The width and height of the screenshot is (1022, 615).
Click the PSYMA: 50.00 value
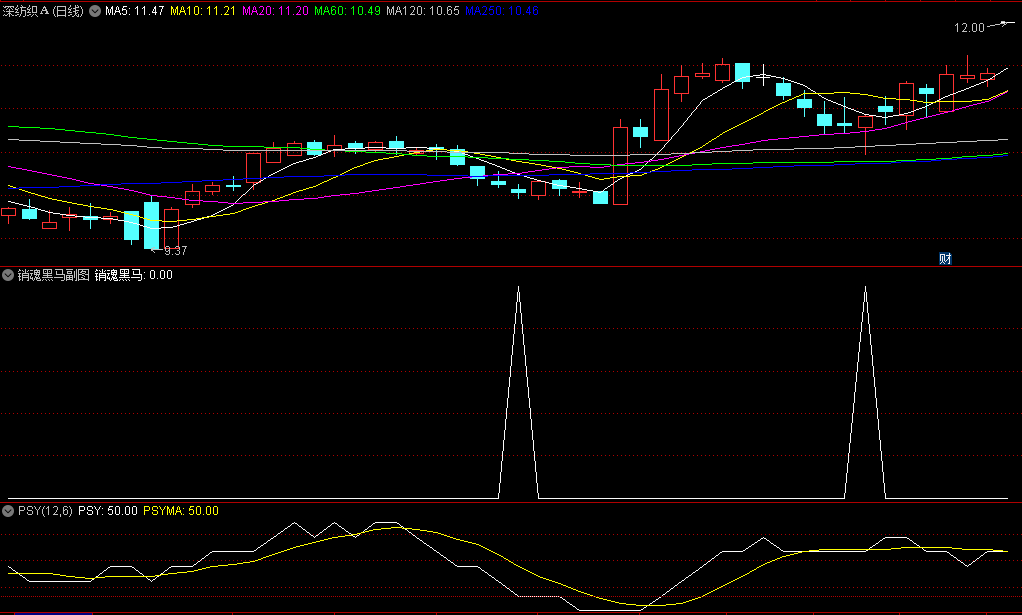(181, 511)
